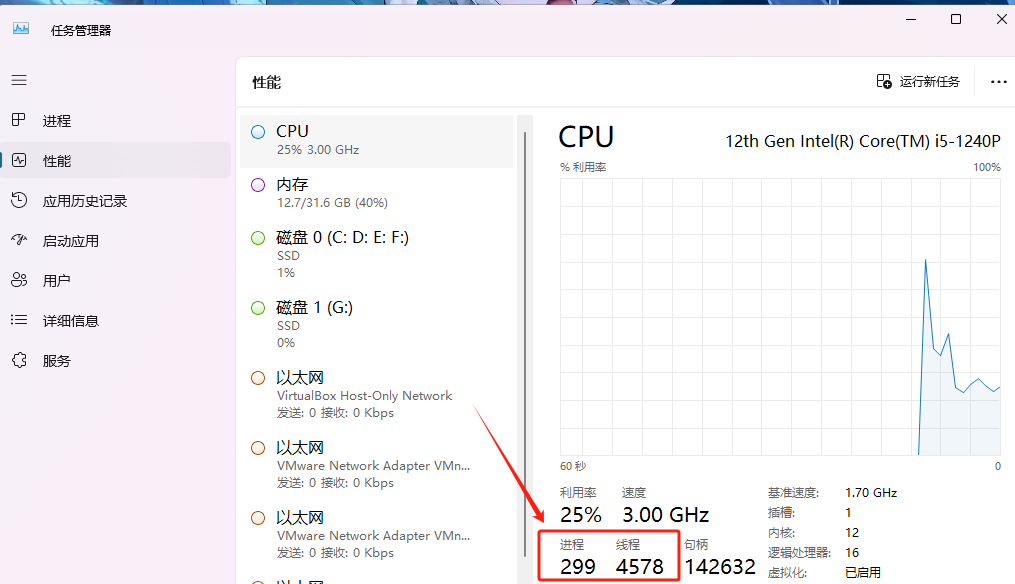Open 应用历史记录 page

tap(115, 201)
